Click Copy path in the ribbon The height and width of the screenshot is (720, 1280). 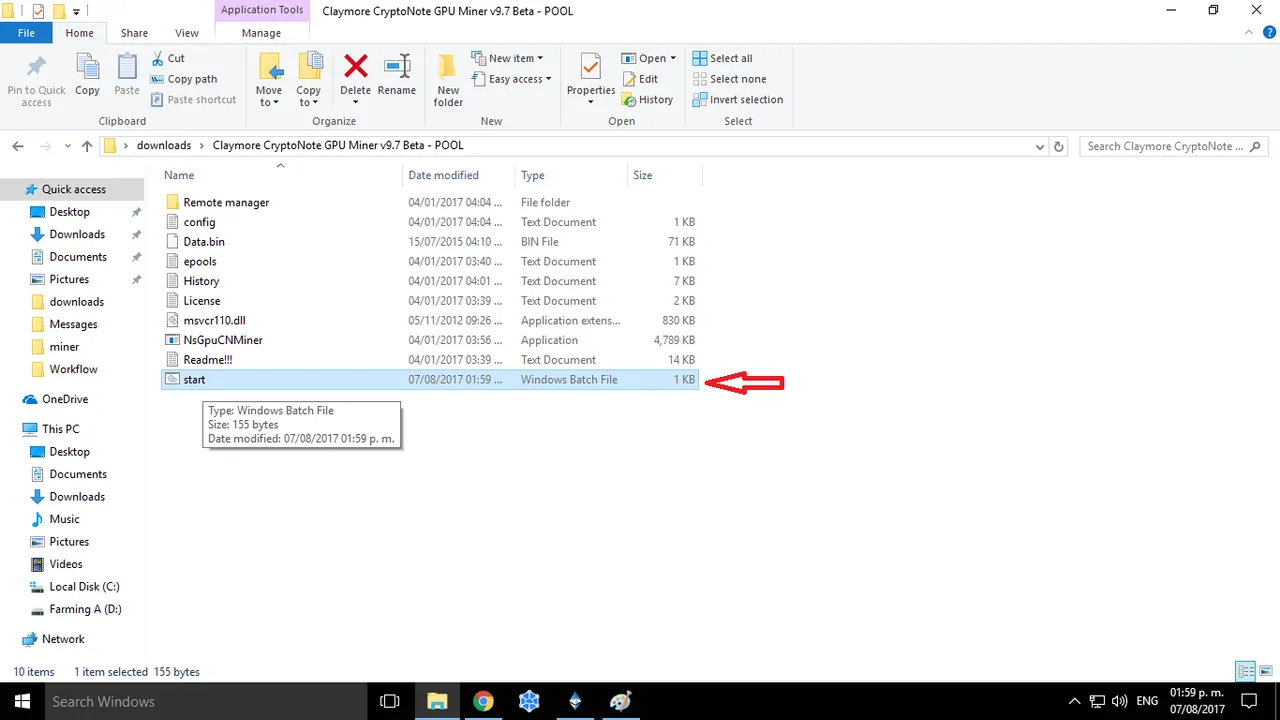(x=184, y=79)
